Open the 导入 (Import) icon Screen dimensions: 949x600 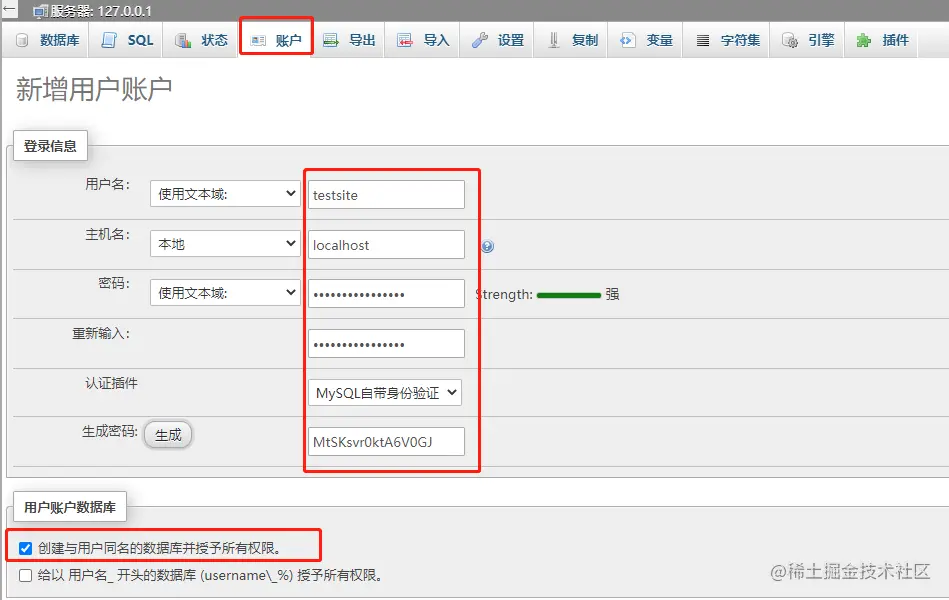pos(424,41)
